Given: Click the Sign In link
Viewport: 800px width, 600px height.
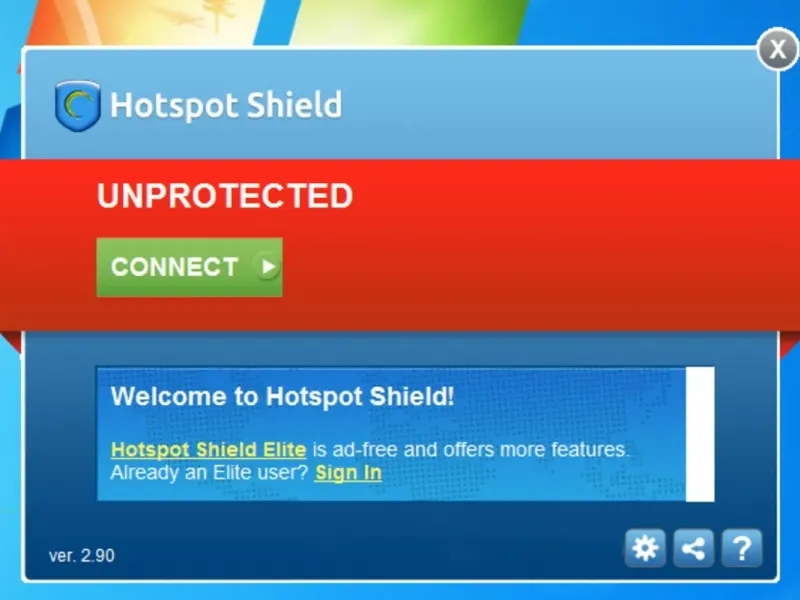Looking at the screenshot, I should [x=348, y=472].
